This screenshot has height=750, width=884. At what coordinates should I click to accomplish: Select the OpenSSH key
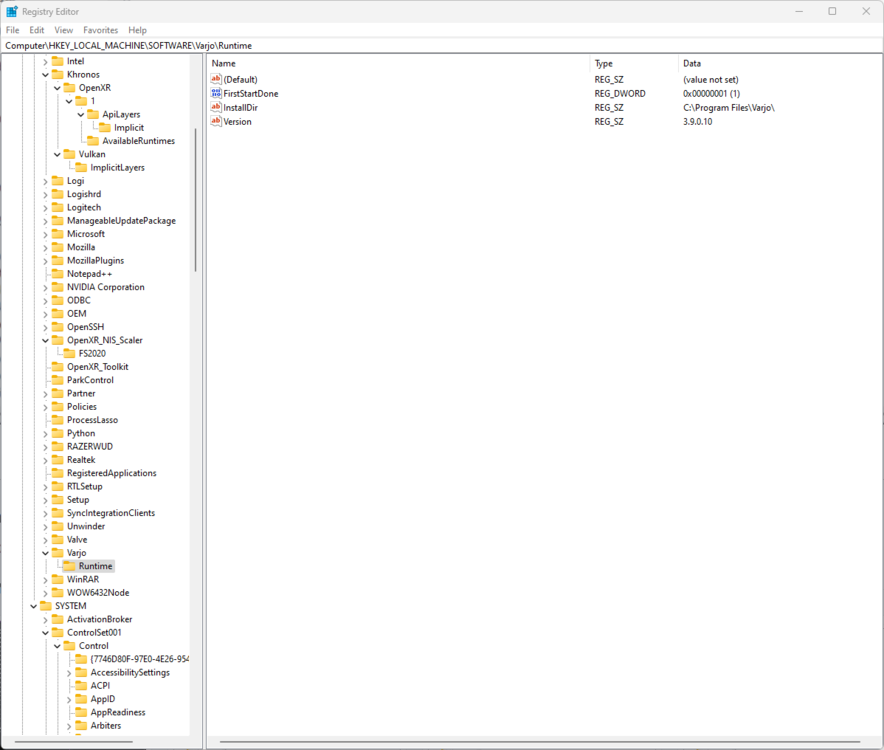pyautogui.click(x=85, y=327)
